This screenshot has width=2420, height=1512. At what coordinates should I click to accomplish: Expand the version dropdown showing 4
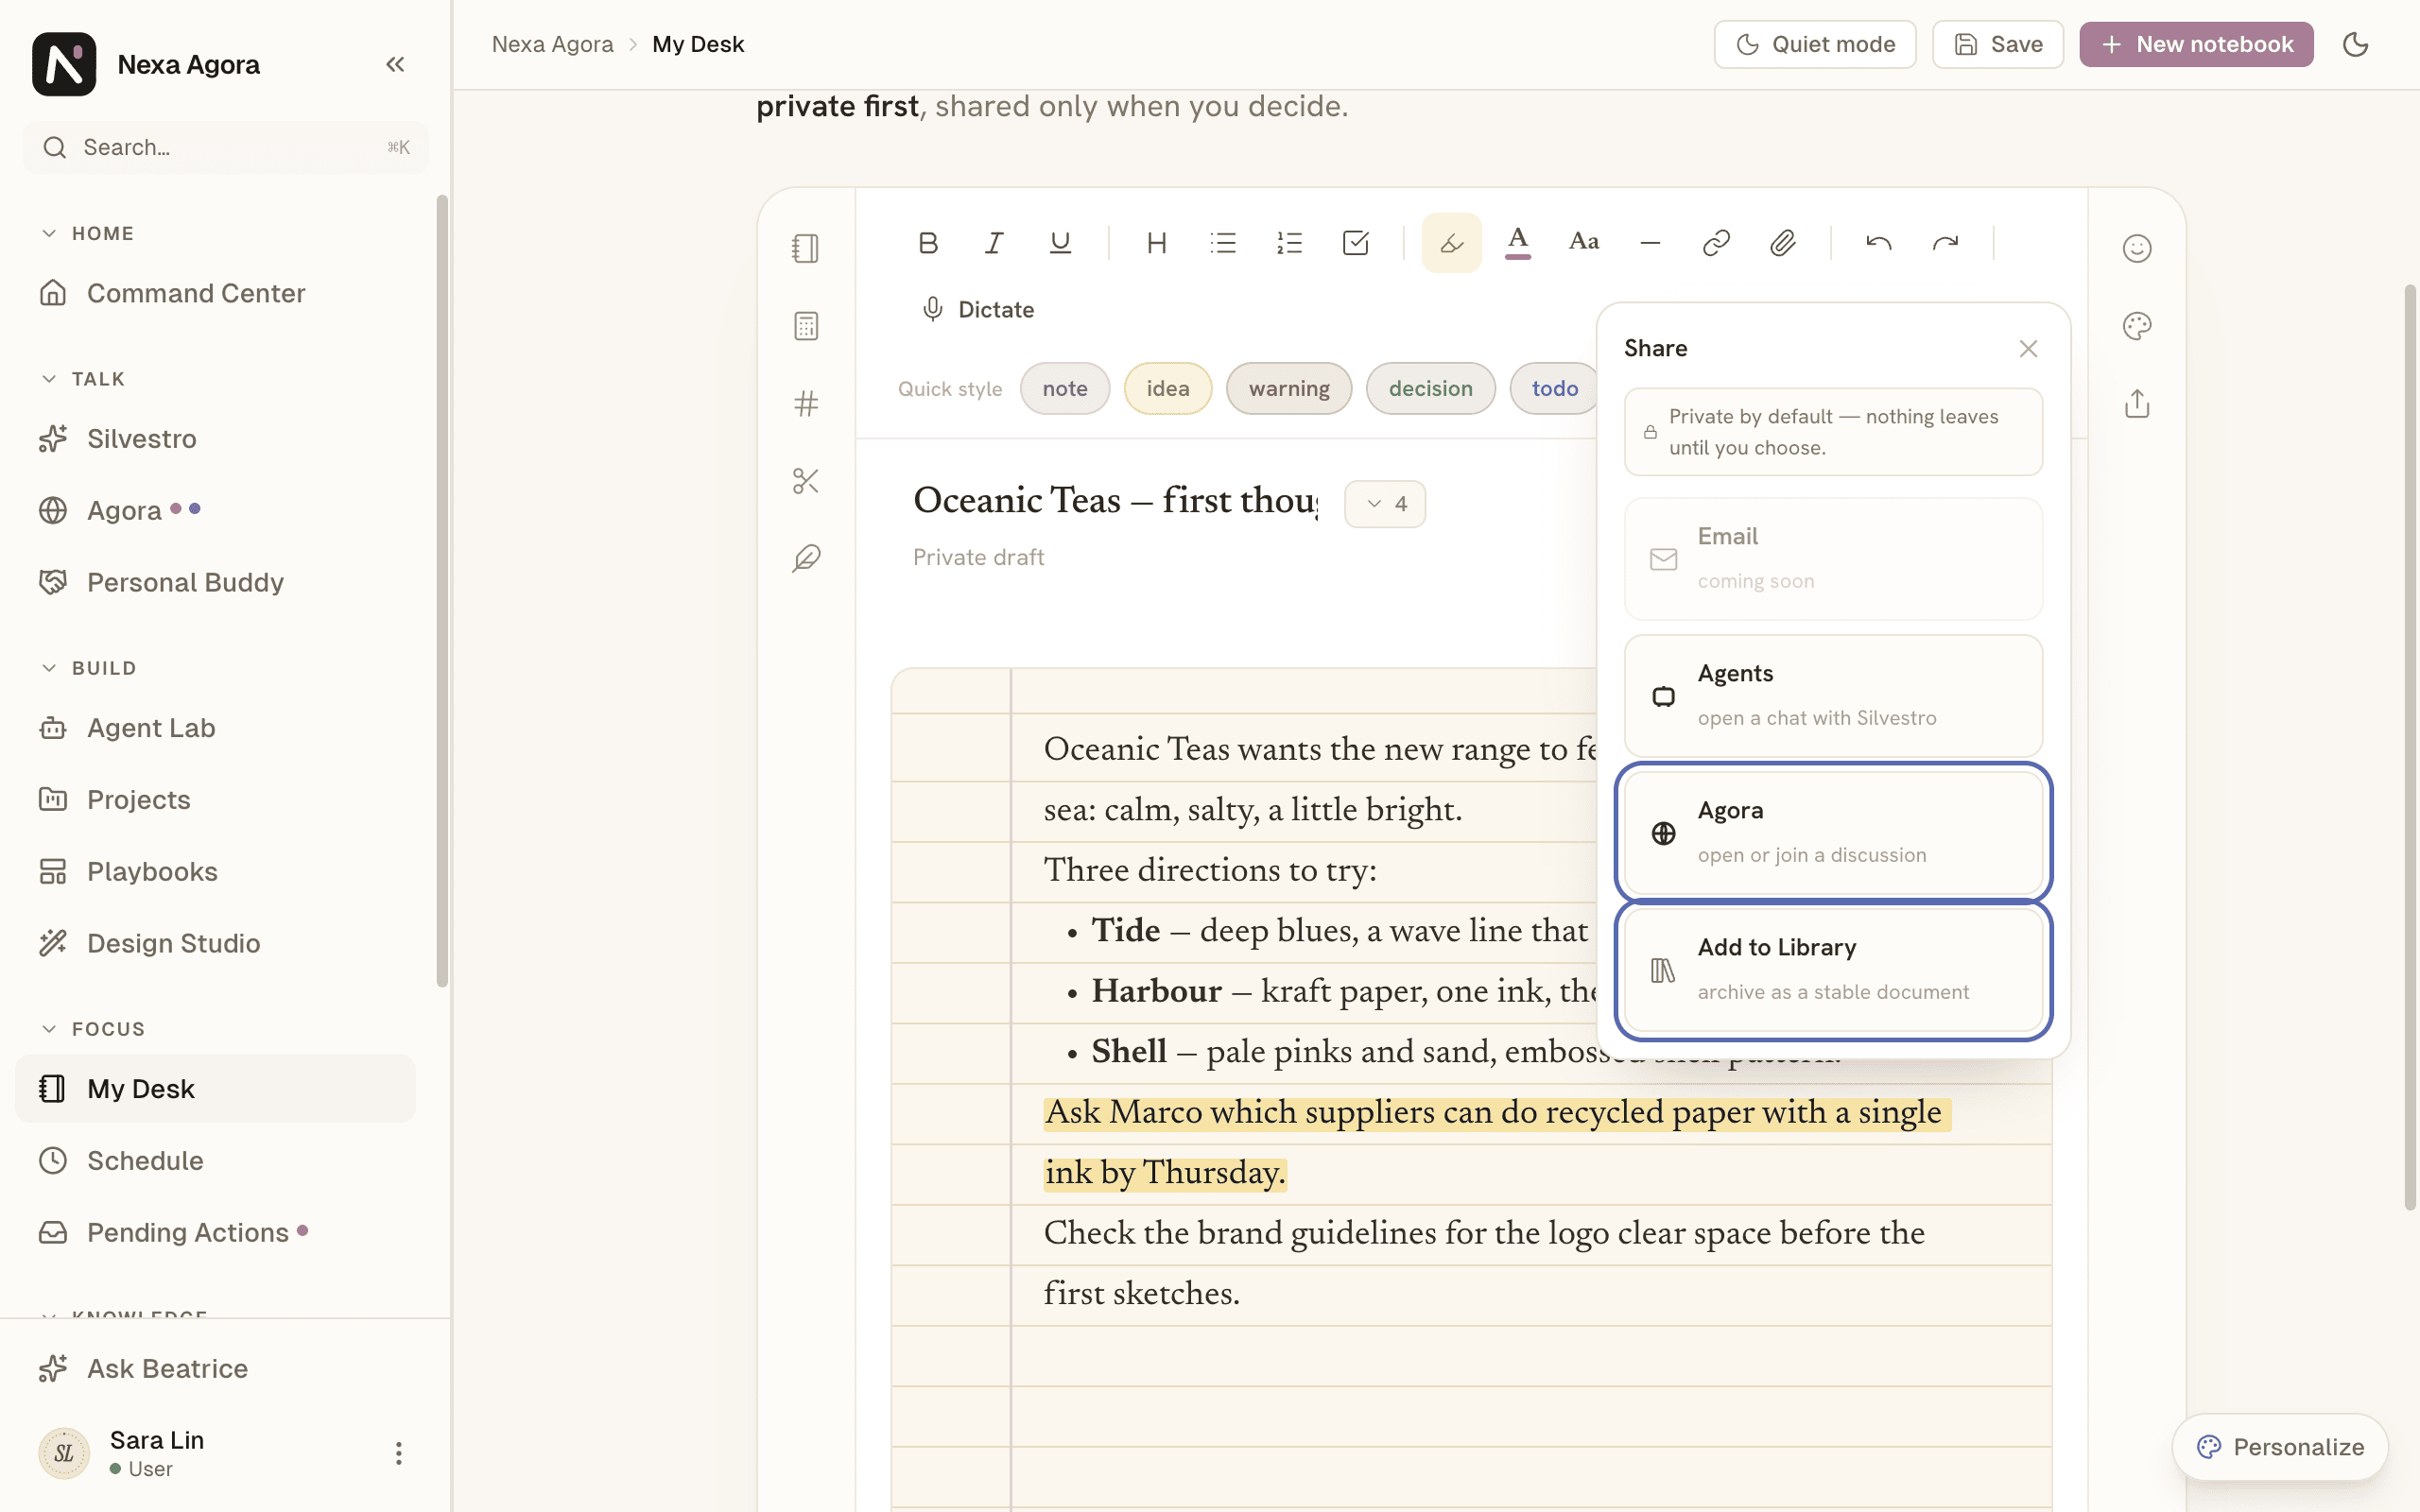coord(1385,504)
